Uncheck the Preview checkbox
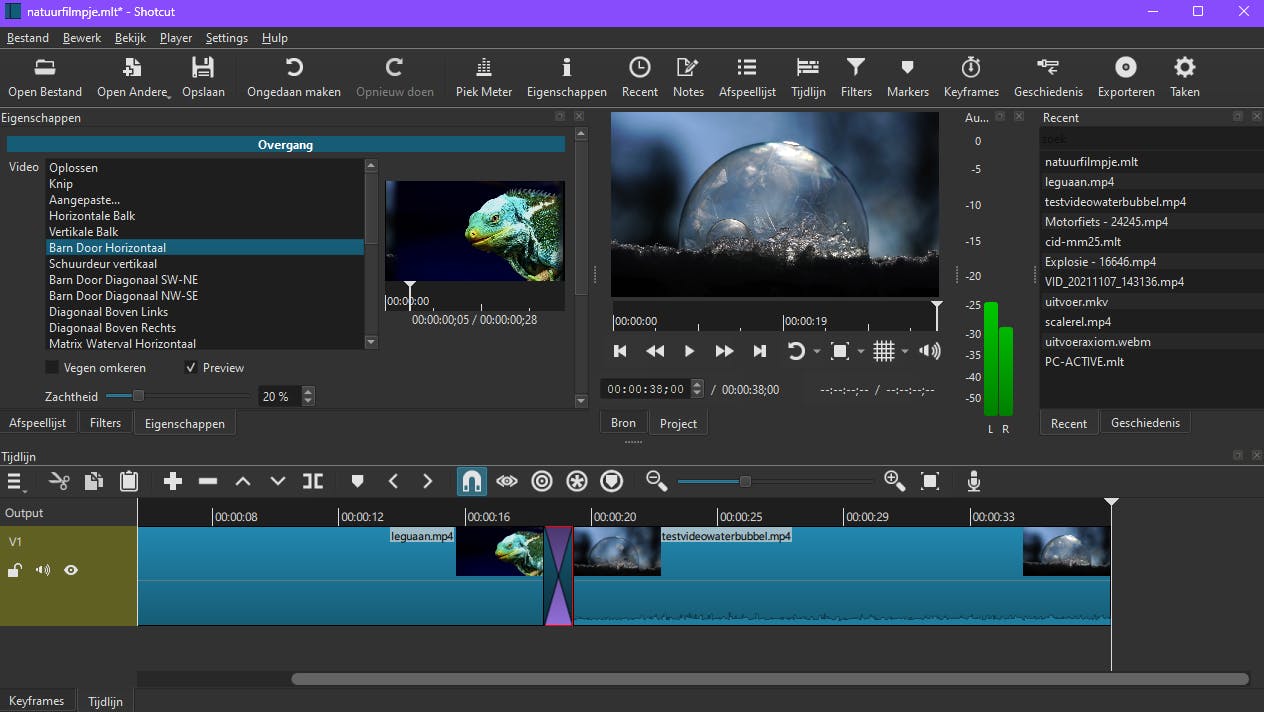Image resolution: width=1264 pixels, height=712 pixels. pos(191,367)
